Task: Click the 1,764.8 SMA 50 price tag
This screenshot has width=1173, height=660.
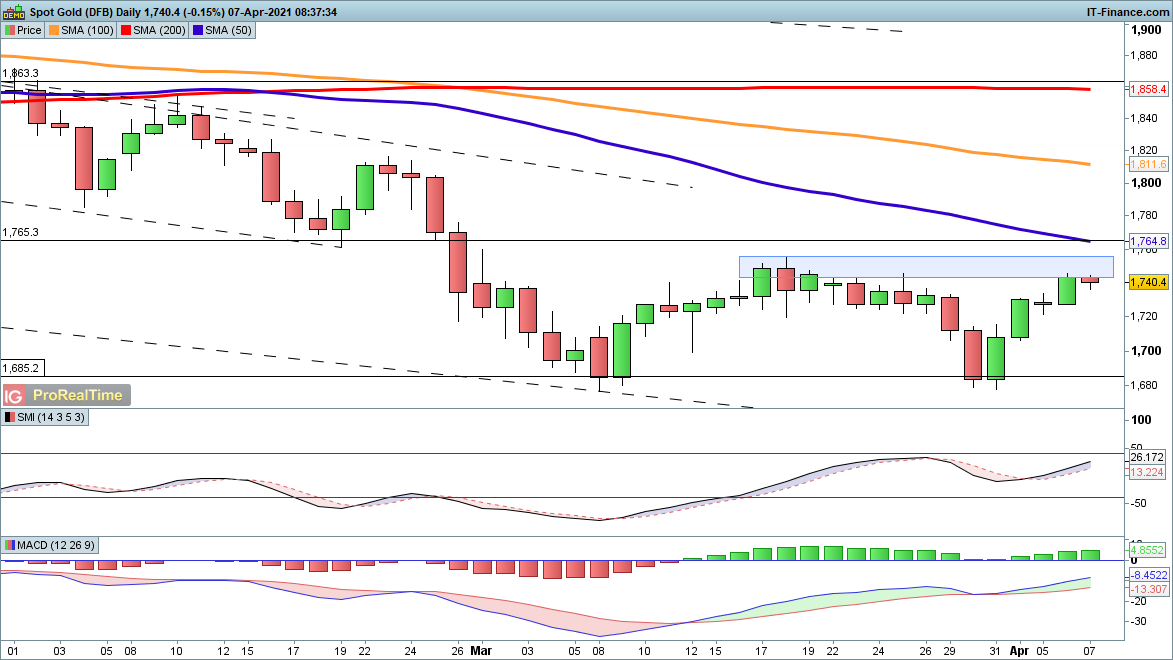Action: (x=1147, y=241)
